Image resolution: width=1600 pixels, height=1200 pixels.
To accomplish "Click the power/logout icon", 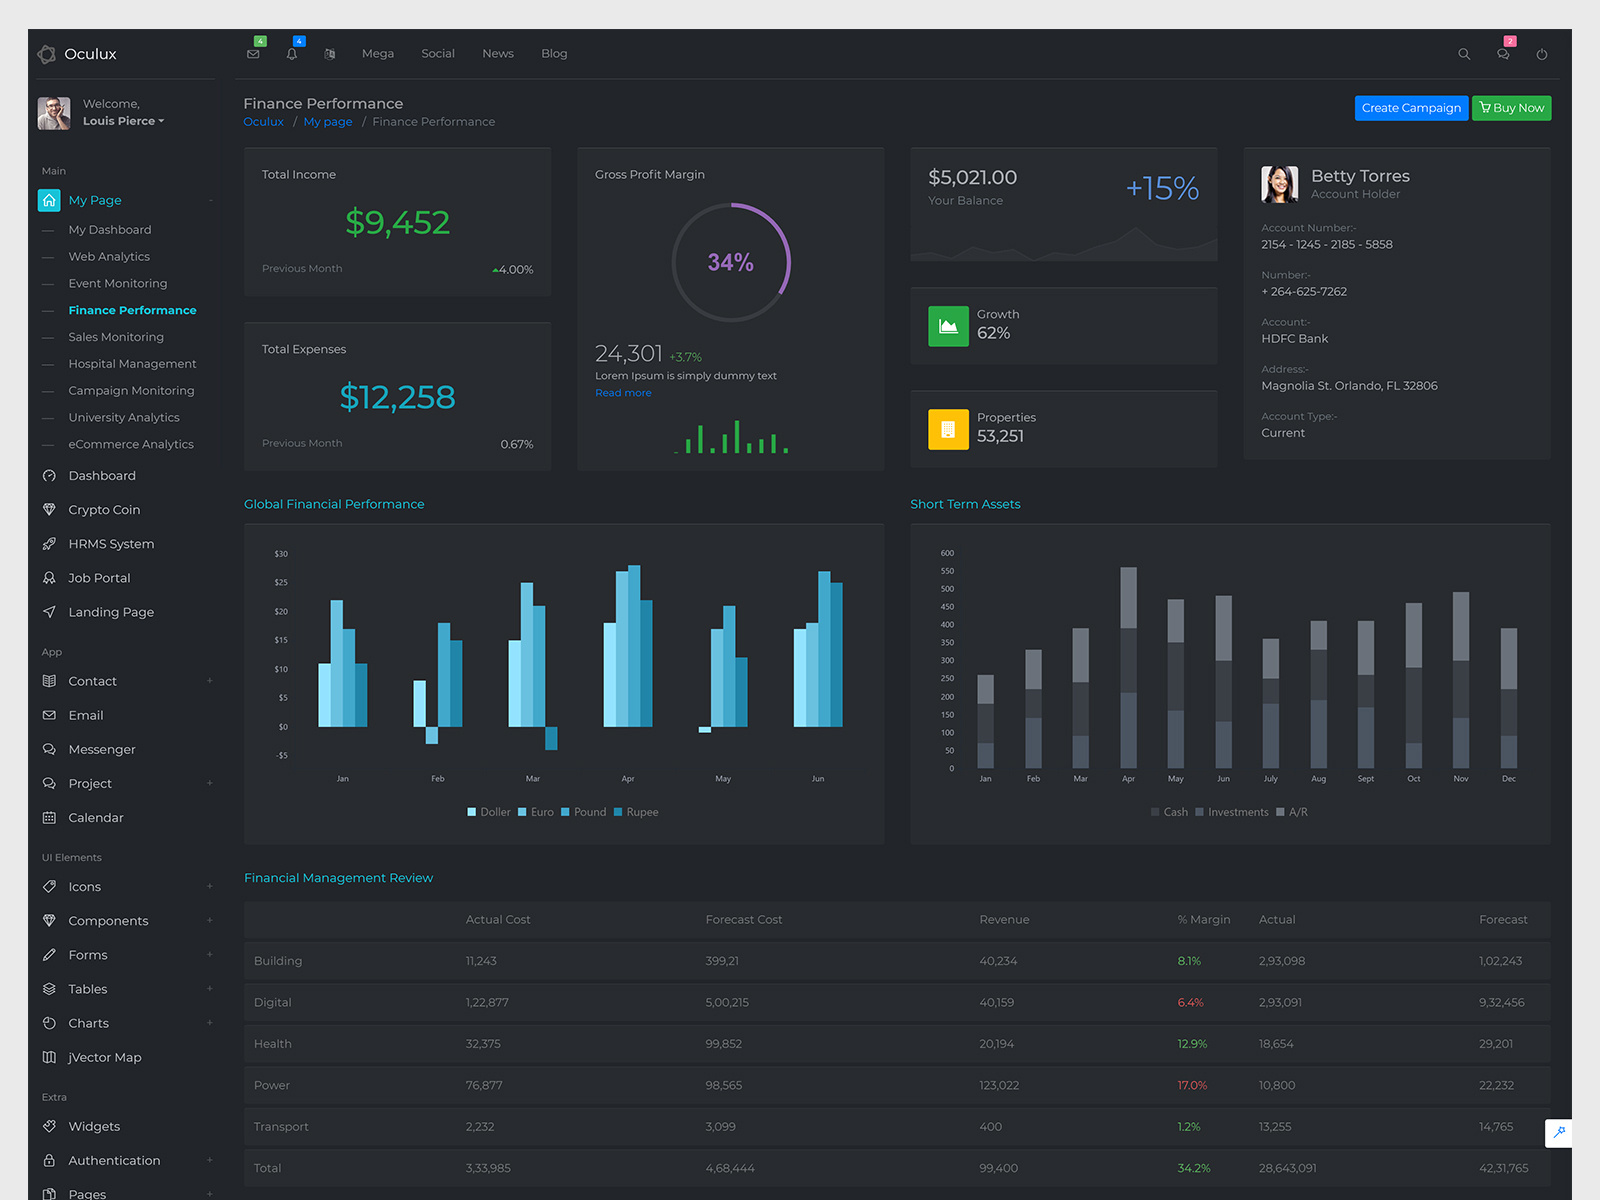I will [x=1541, y=54].
